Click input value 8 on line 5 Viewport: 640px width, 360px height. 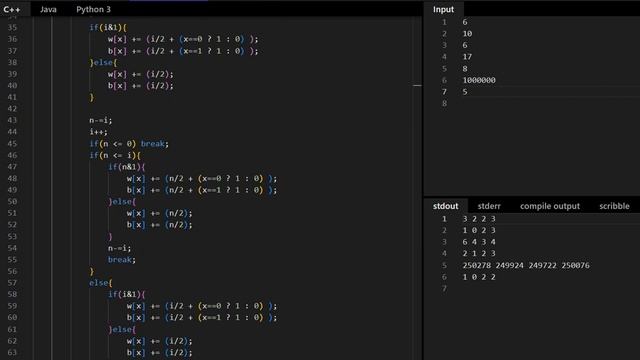coord(465,69)
